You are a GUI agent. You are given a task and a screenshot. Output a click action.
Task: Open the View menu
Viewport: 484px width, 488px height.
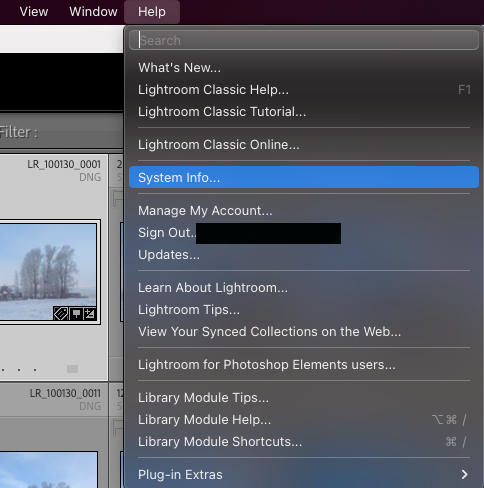click(34, 12)
